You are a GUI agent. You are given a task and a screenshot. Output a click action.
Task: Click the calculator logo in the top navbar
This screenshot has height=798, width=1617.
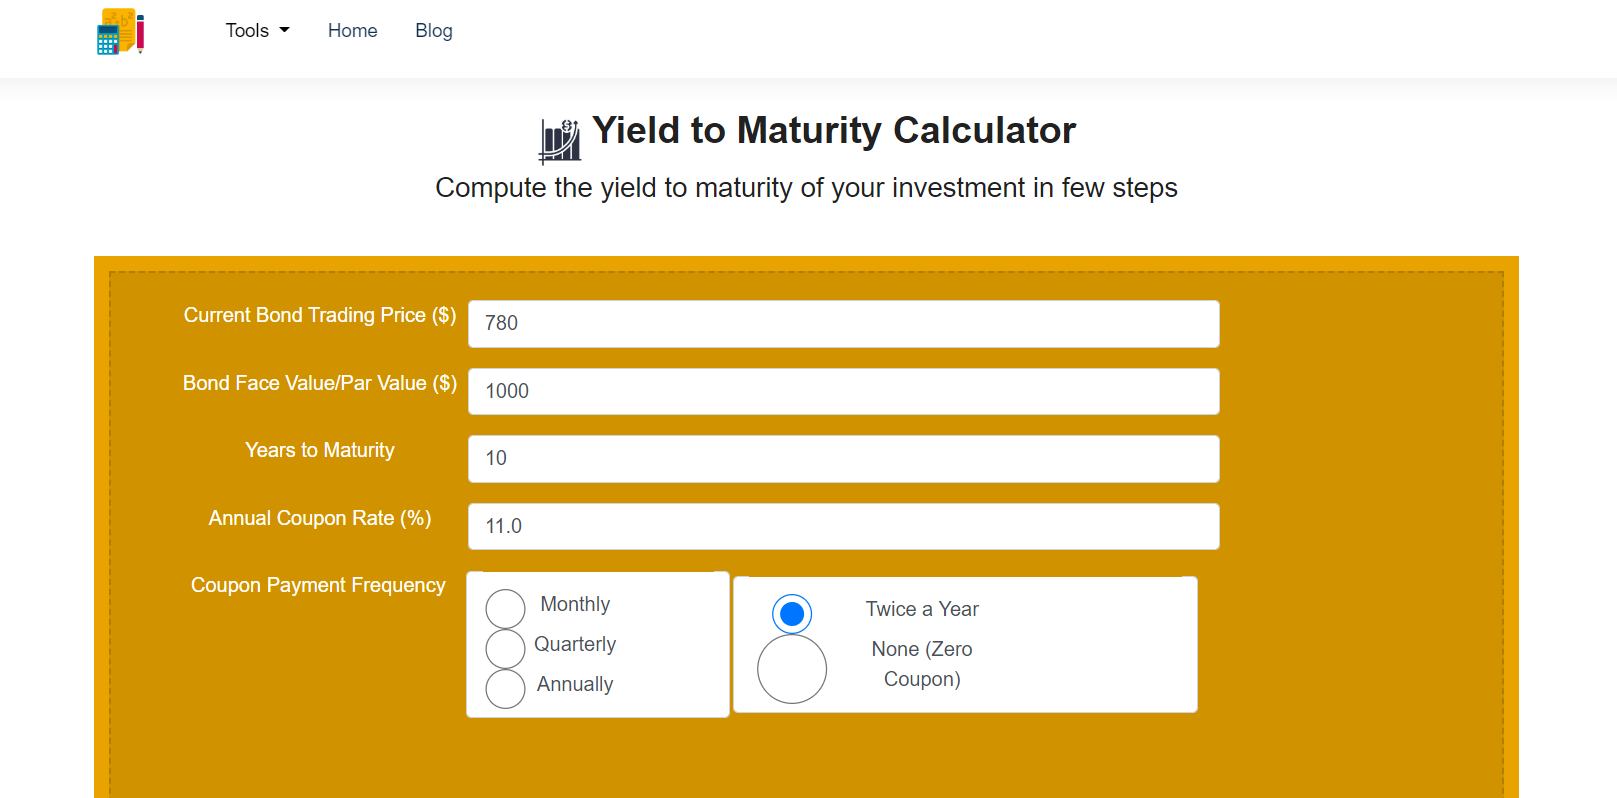pyautogui.click(x=119, y=31)
